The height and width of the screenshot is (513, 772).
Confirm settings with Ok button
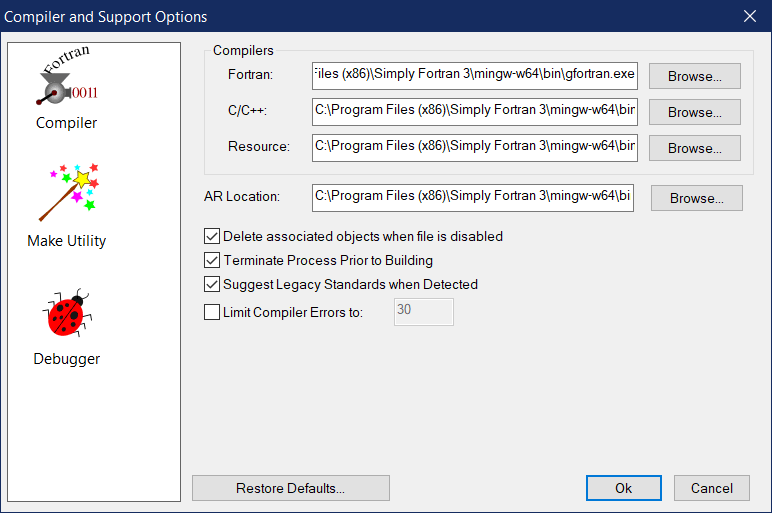coord(623,488)
